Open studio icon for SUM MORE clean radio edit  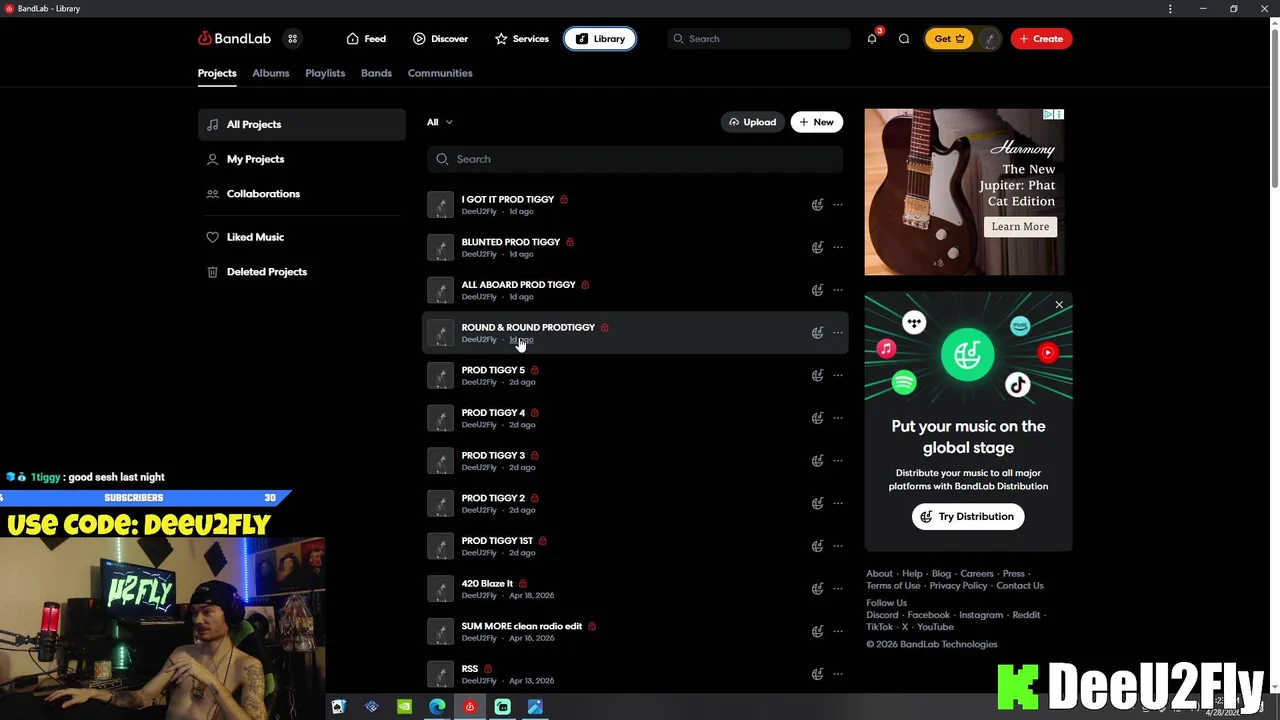[817, 631]
